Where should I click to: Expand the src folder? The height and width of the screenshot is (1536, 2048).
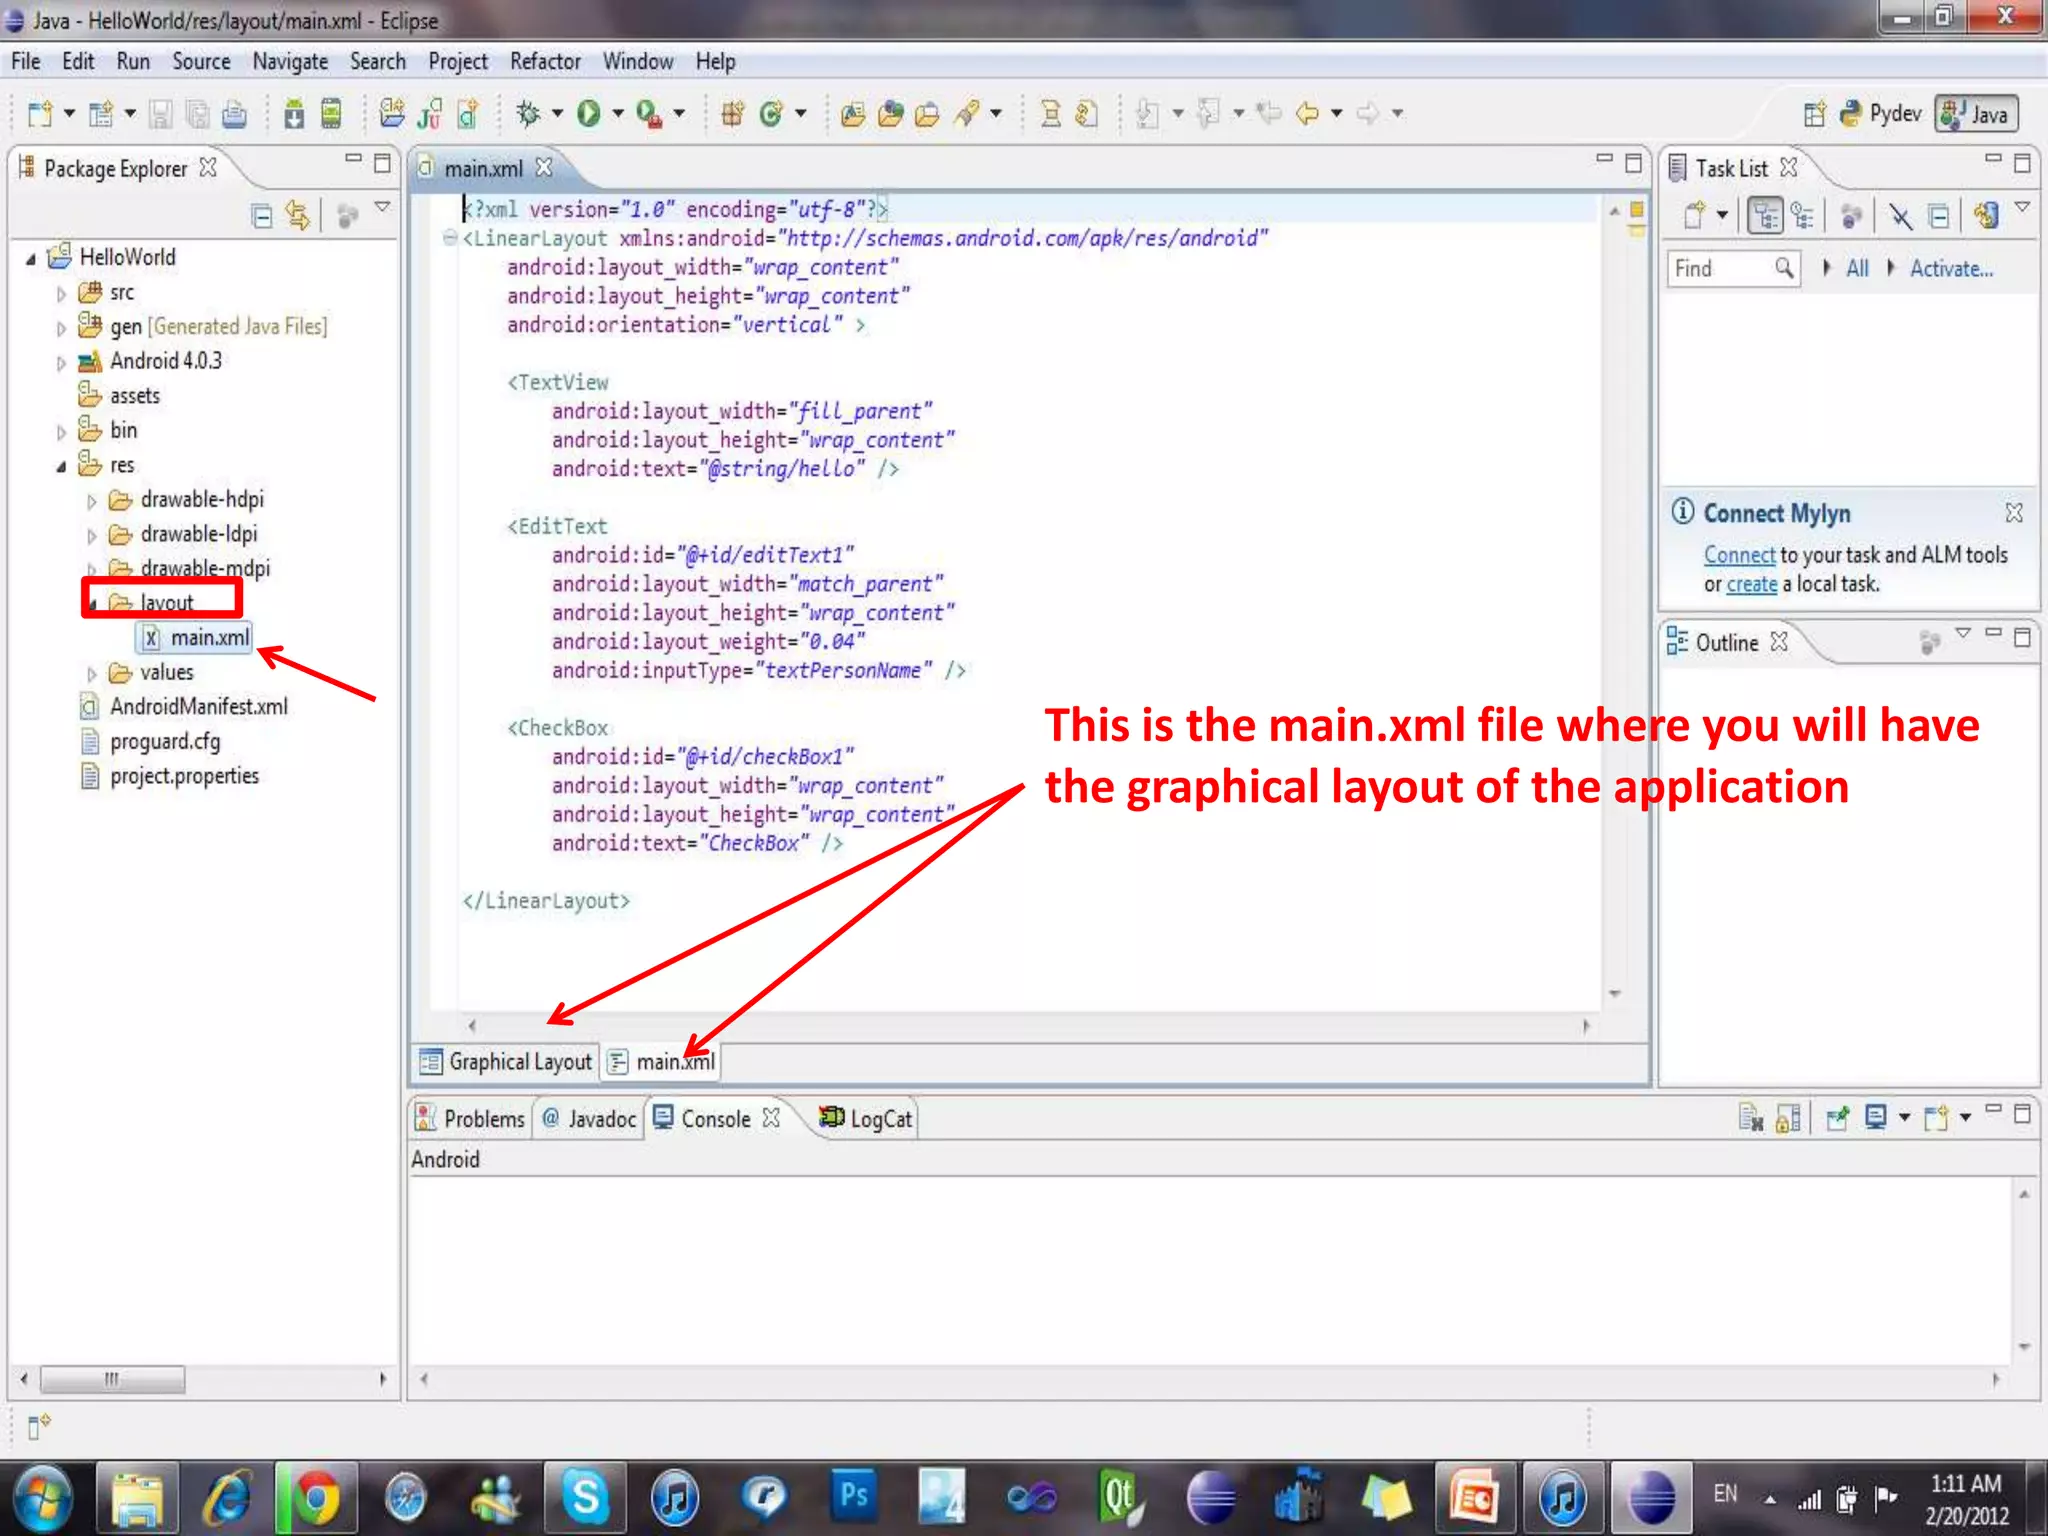[61, 294]
